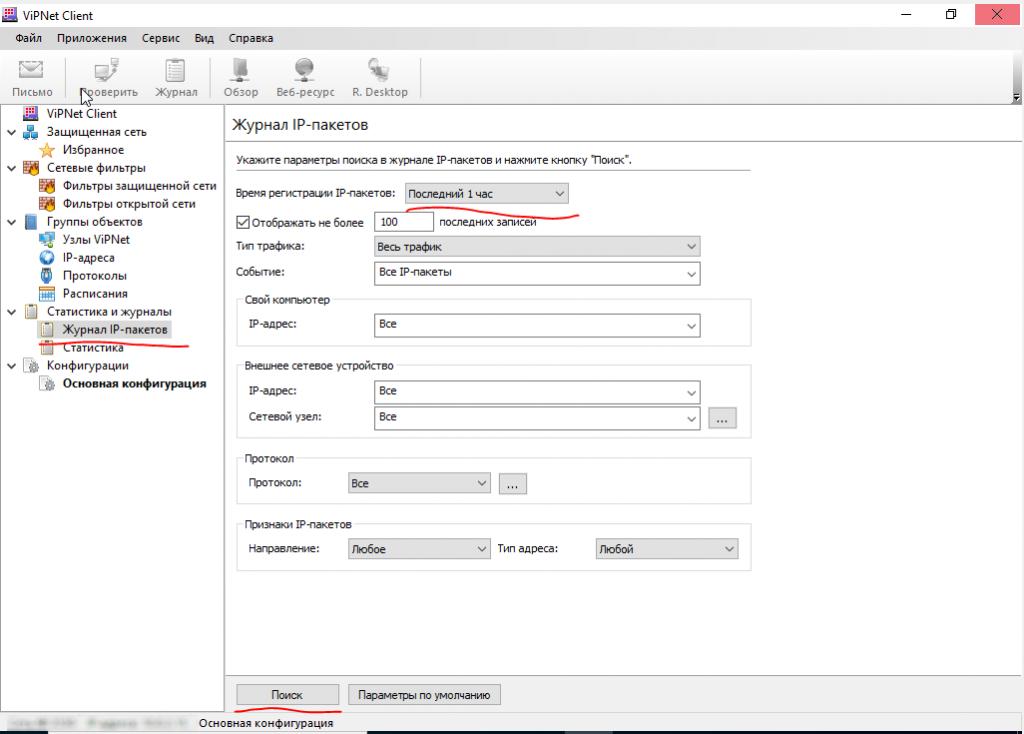Click Фильтры открытой сети icon
Viewport: 1024px width, 734px height.
click(x=47, y=204)
